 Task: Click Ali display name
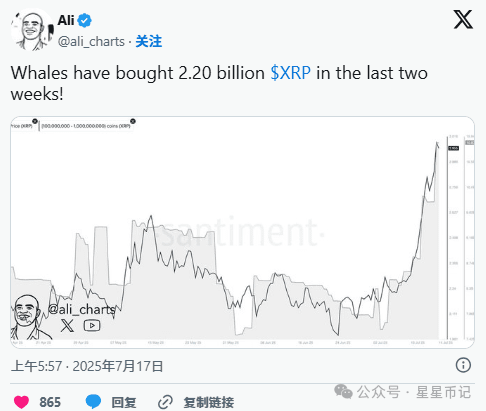click(x=66, y=20)
